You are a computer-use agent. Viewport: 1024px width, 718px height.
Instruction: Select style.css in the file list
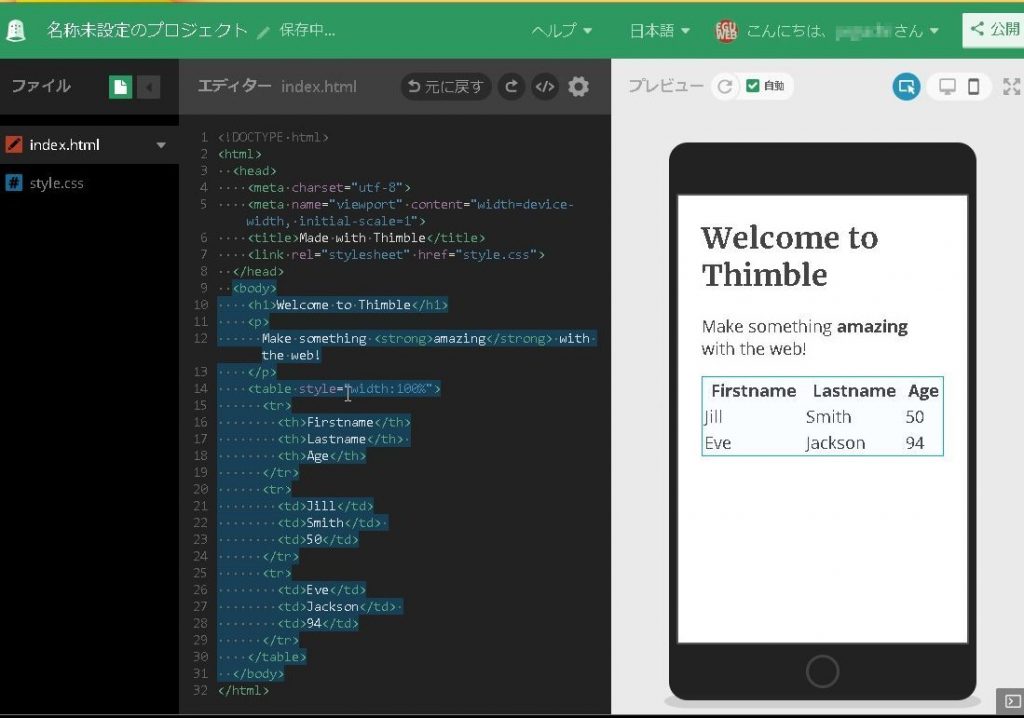pyautogui.click(x=56, y=183)
